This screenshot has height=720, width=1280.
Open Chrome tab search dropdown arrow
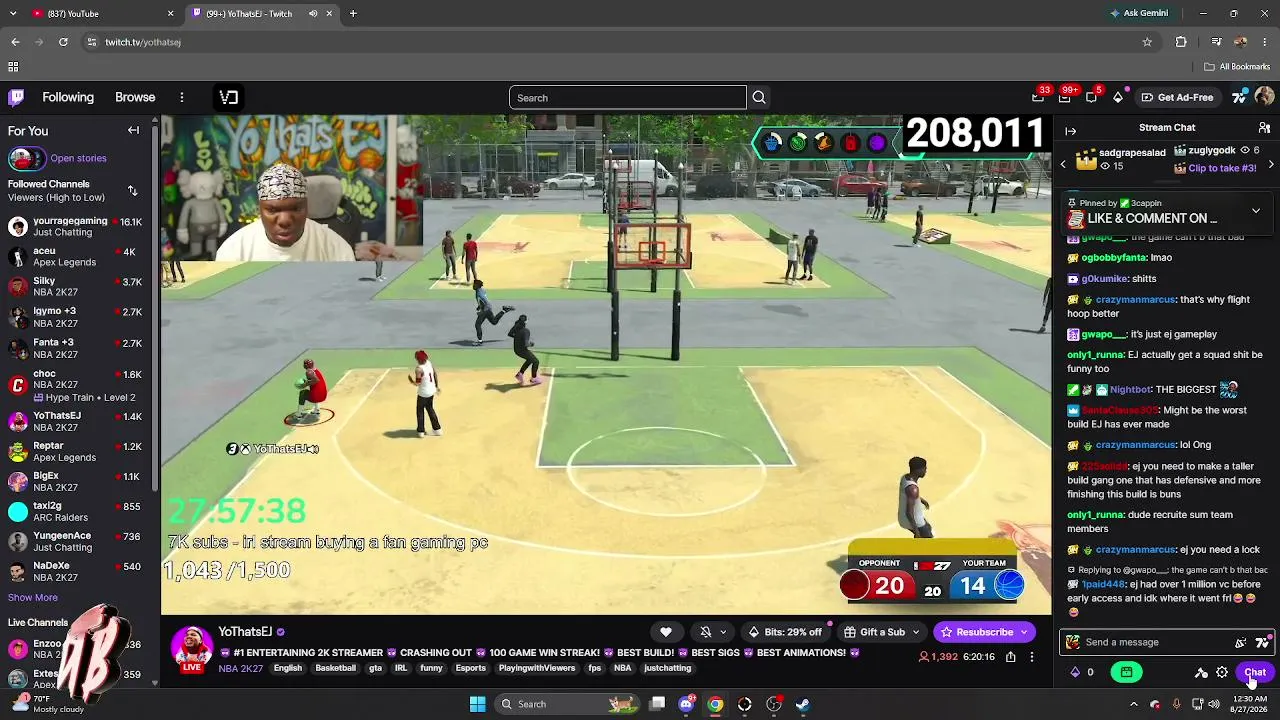pyautogui.click(x=14, y=14)
